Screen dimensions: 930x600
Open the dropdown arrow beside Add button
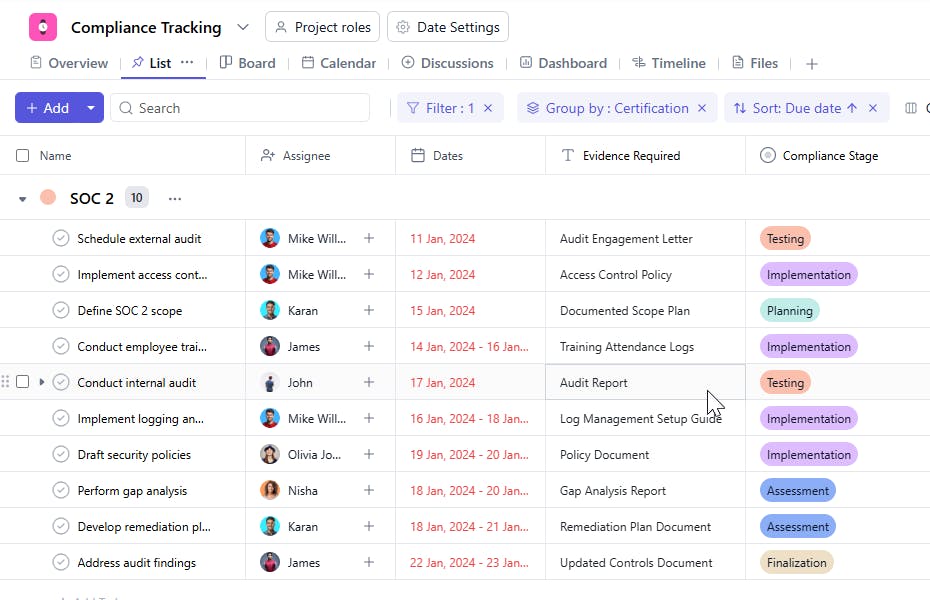[91, 108]
